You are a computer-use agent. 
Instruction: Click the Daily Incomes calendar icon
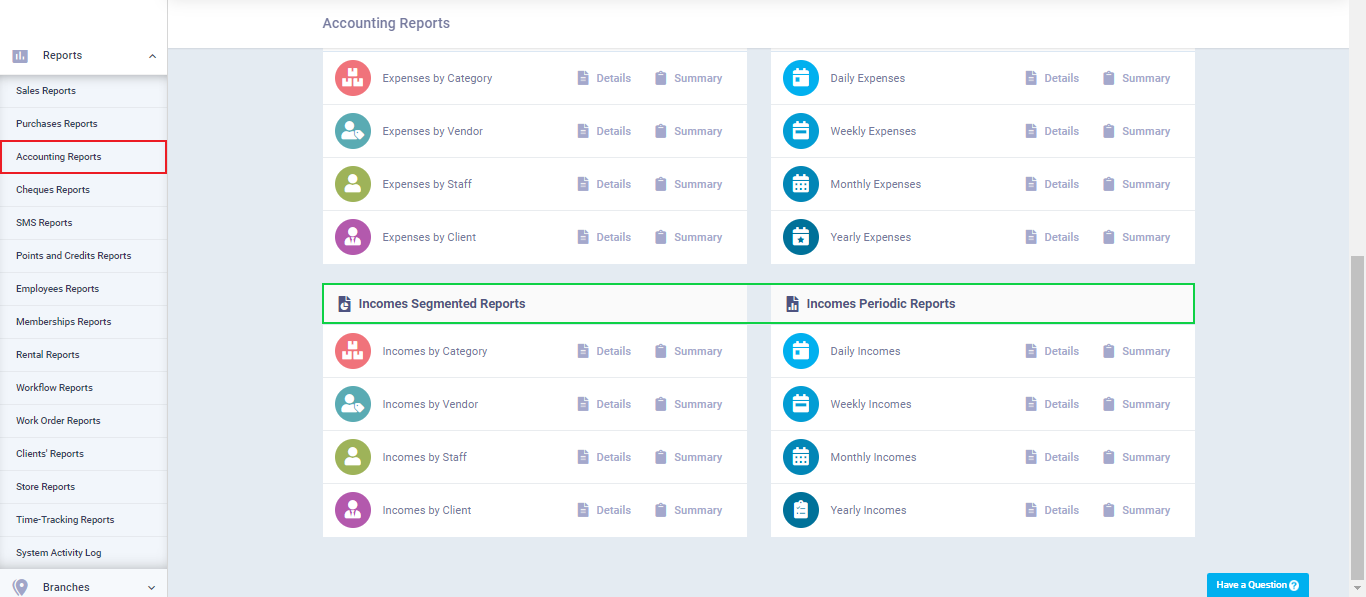[x=800, y=351]
